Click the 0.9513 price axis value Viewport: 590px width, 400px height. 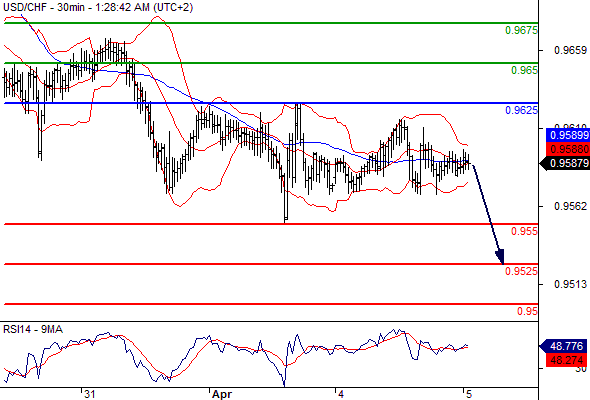[570, 284]
